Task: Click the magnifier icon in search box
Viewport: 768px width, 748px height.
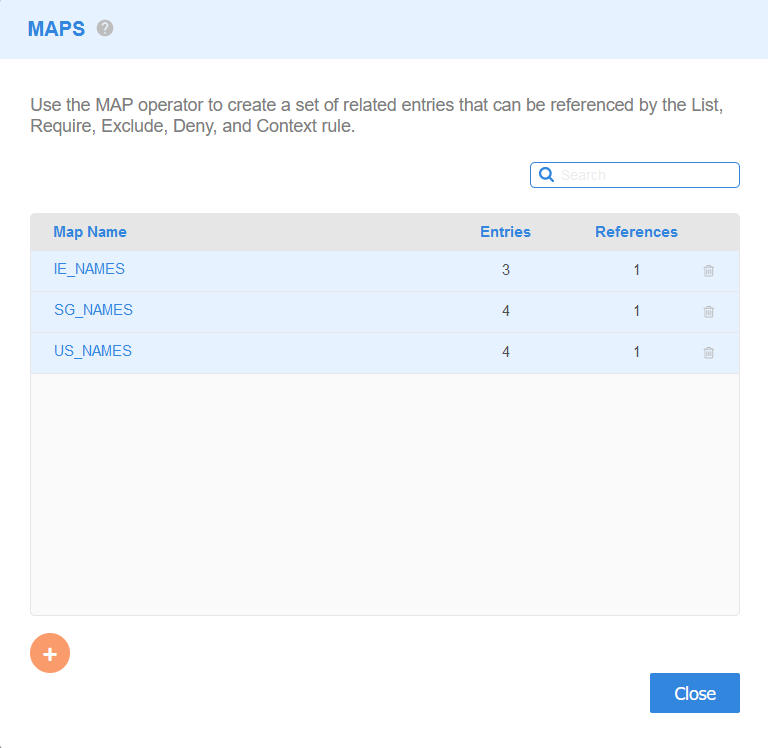Action: click(x=546, y=175)
